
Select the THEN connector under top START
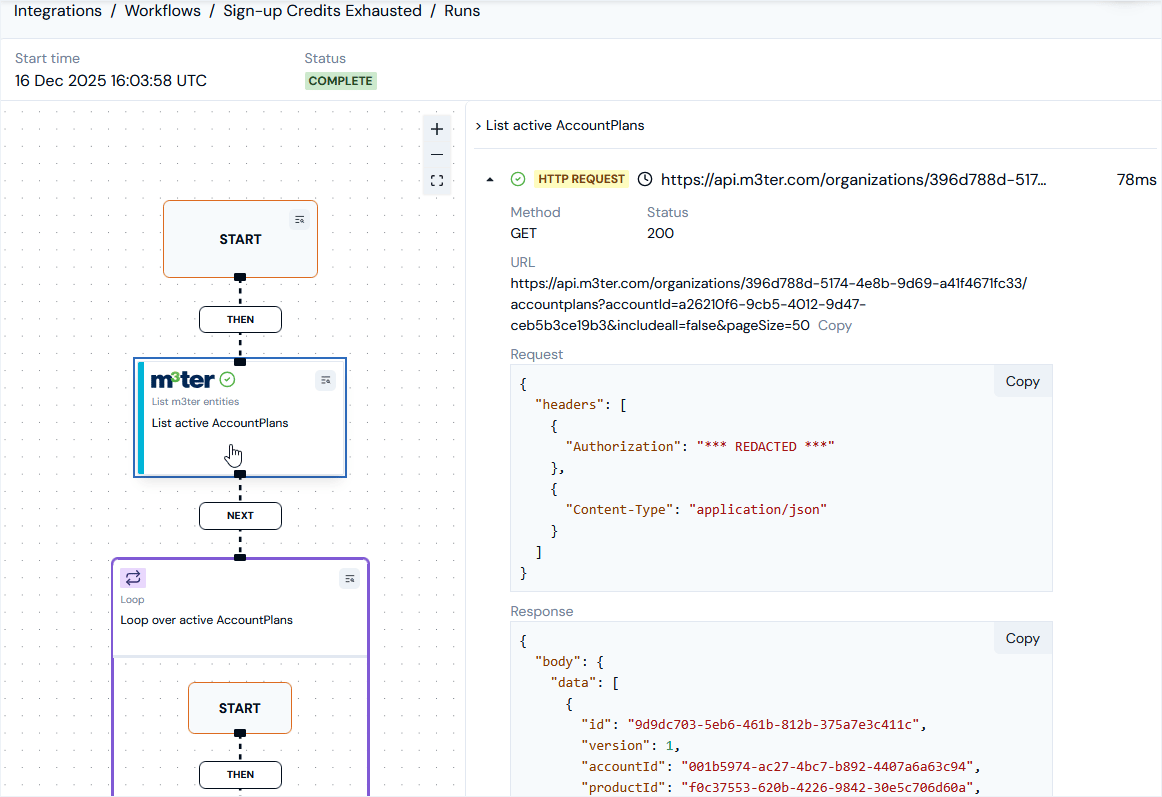coord(240,320)
